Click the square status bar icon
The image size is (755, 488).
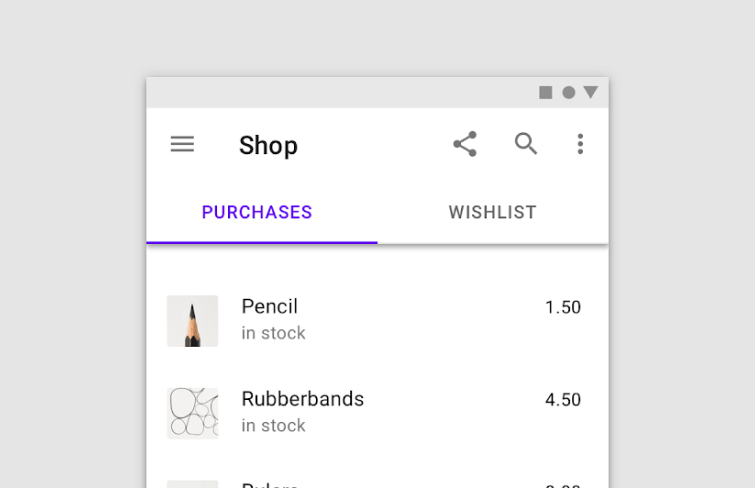tap(546, 93)
